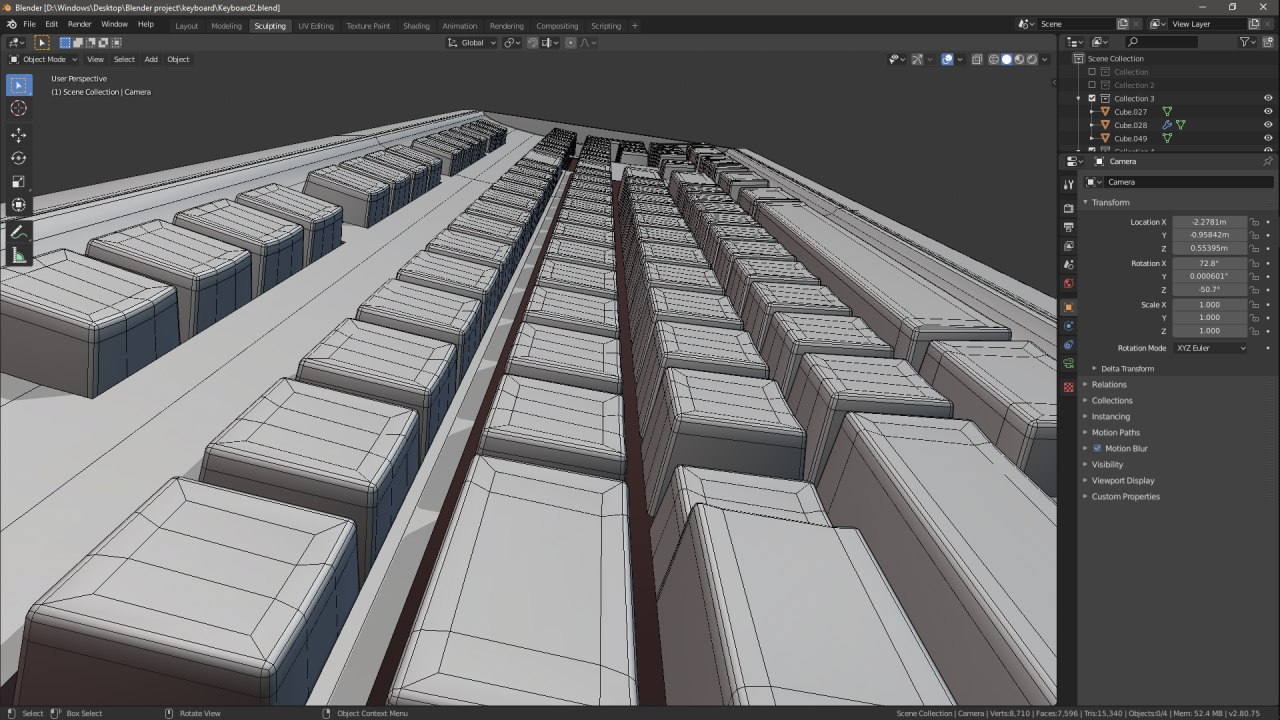Click the Location X value field
Viewport: 1280px width, 720px height.
click(1210, 222)
